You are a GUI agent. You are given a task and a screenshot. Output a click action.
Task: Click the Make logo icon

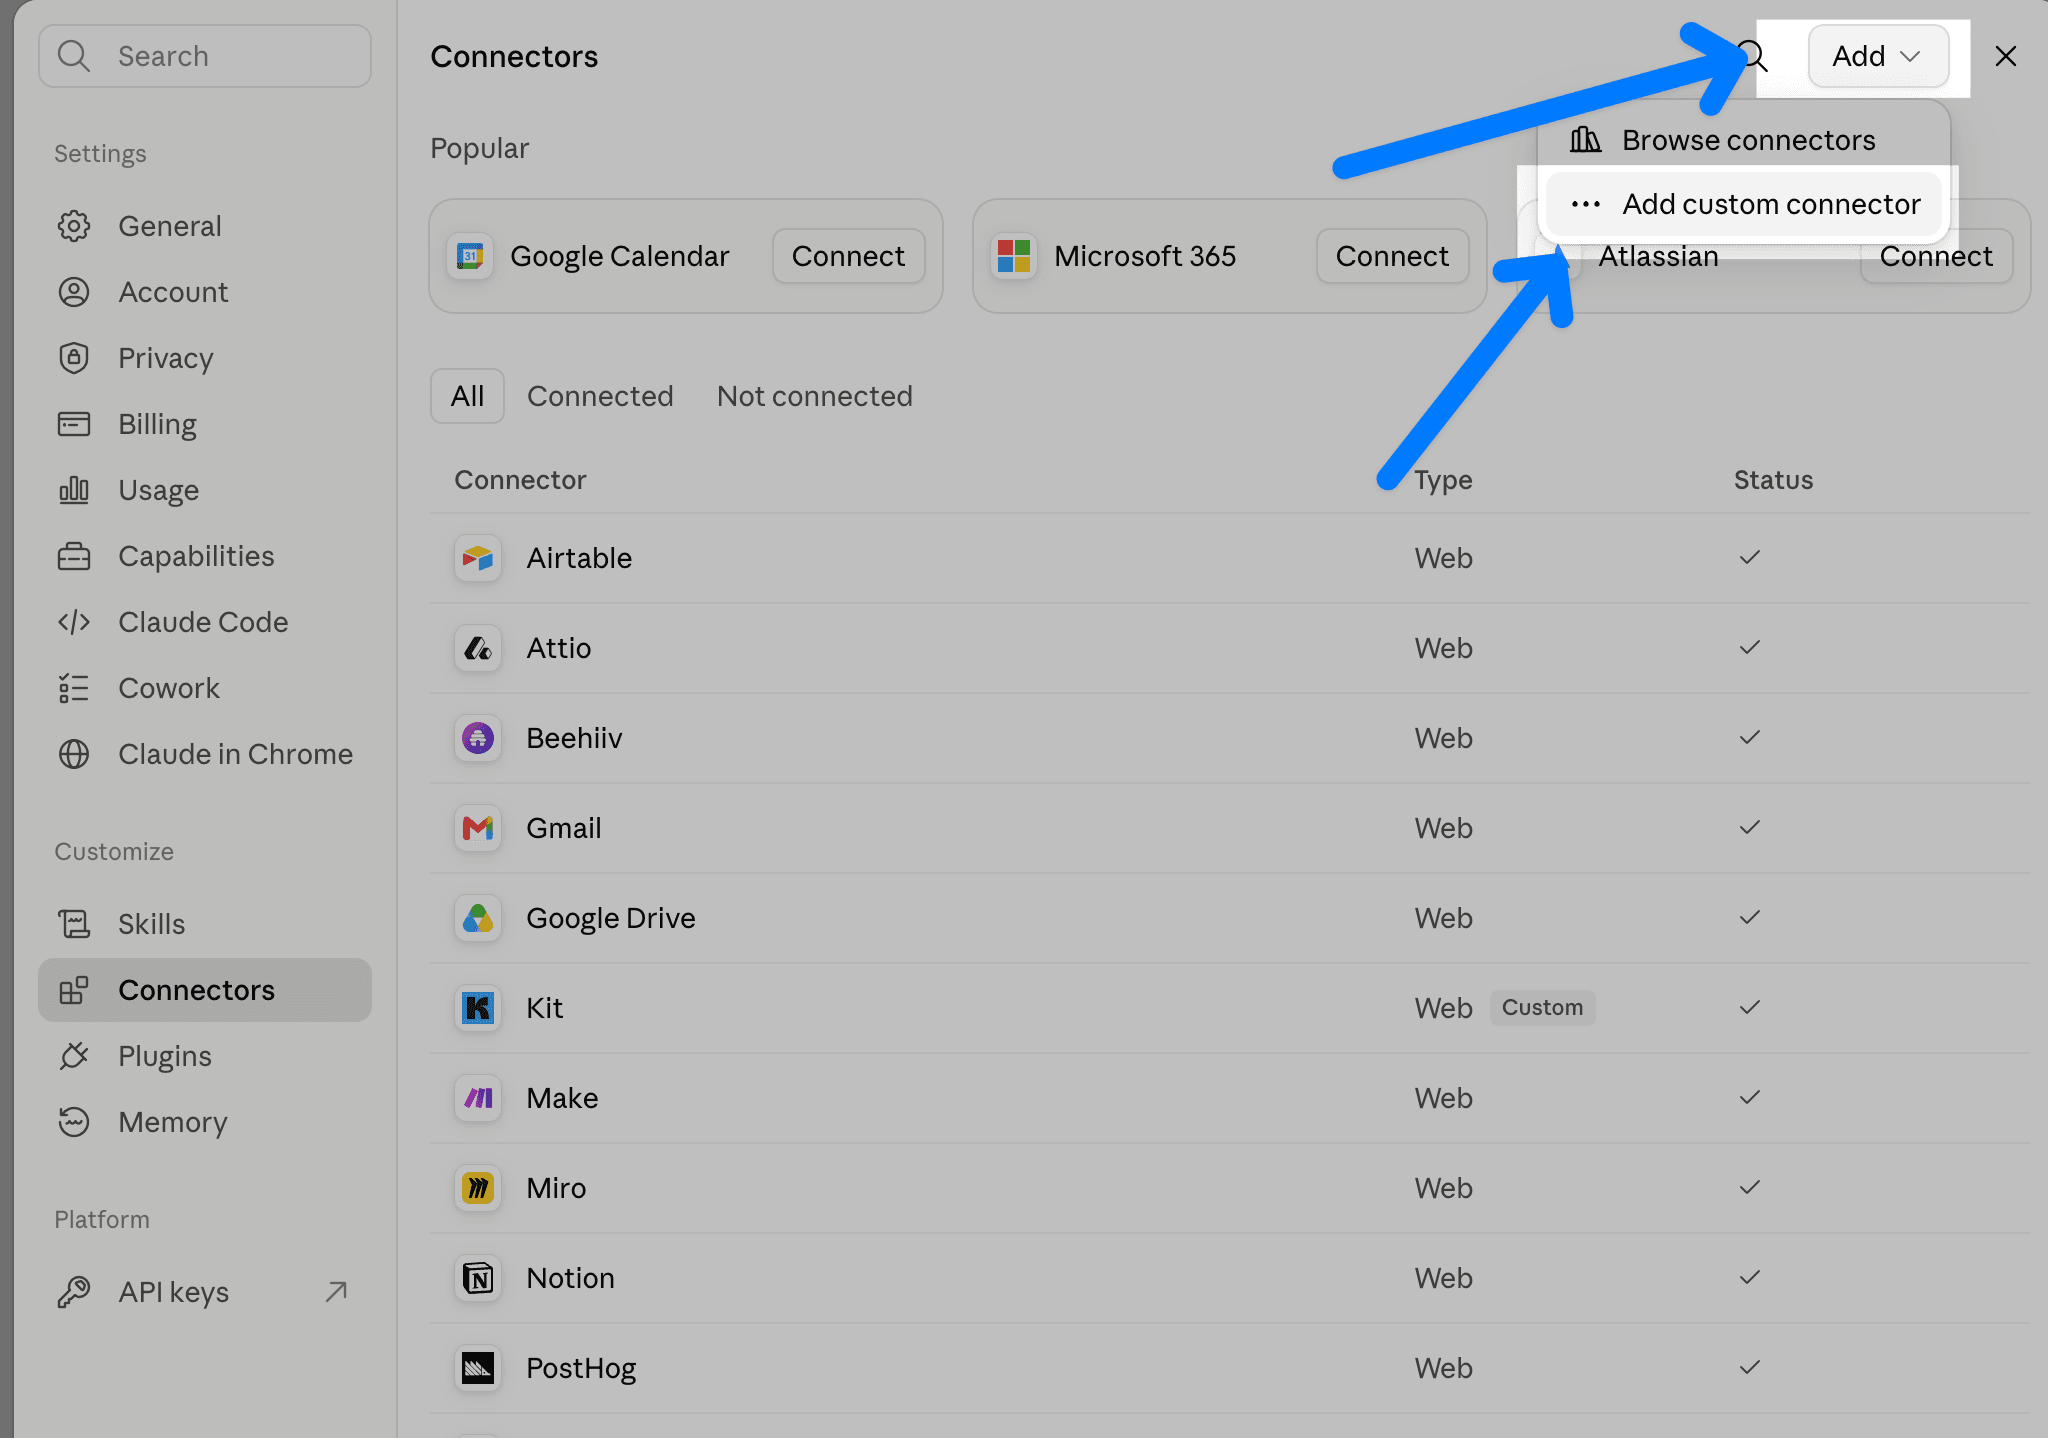click(x=478, y=1098)
